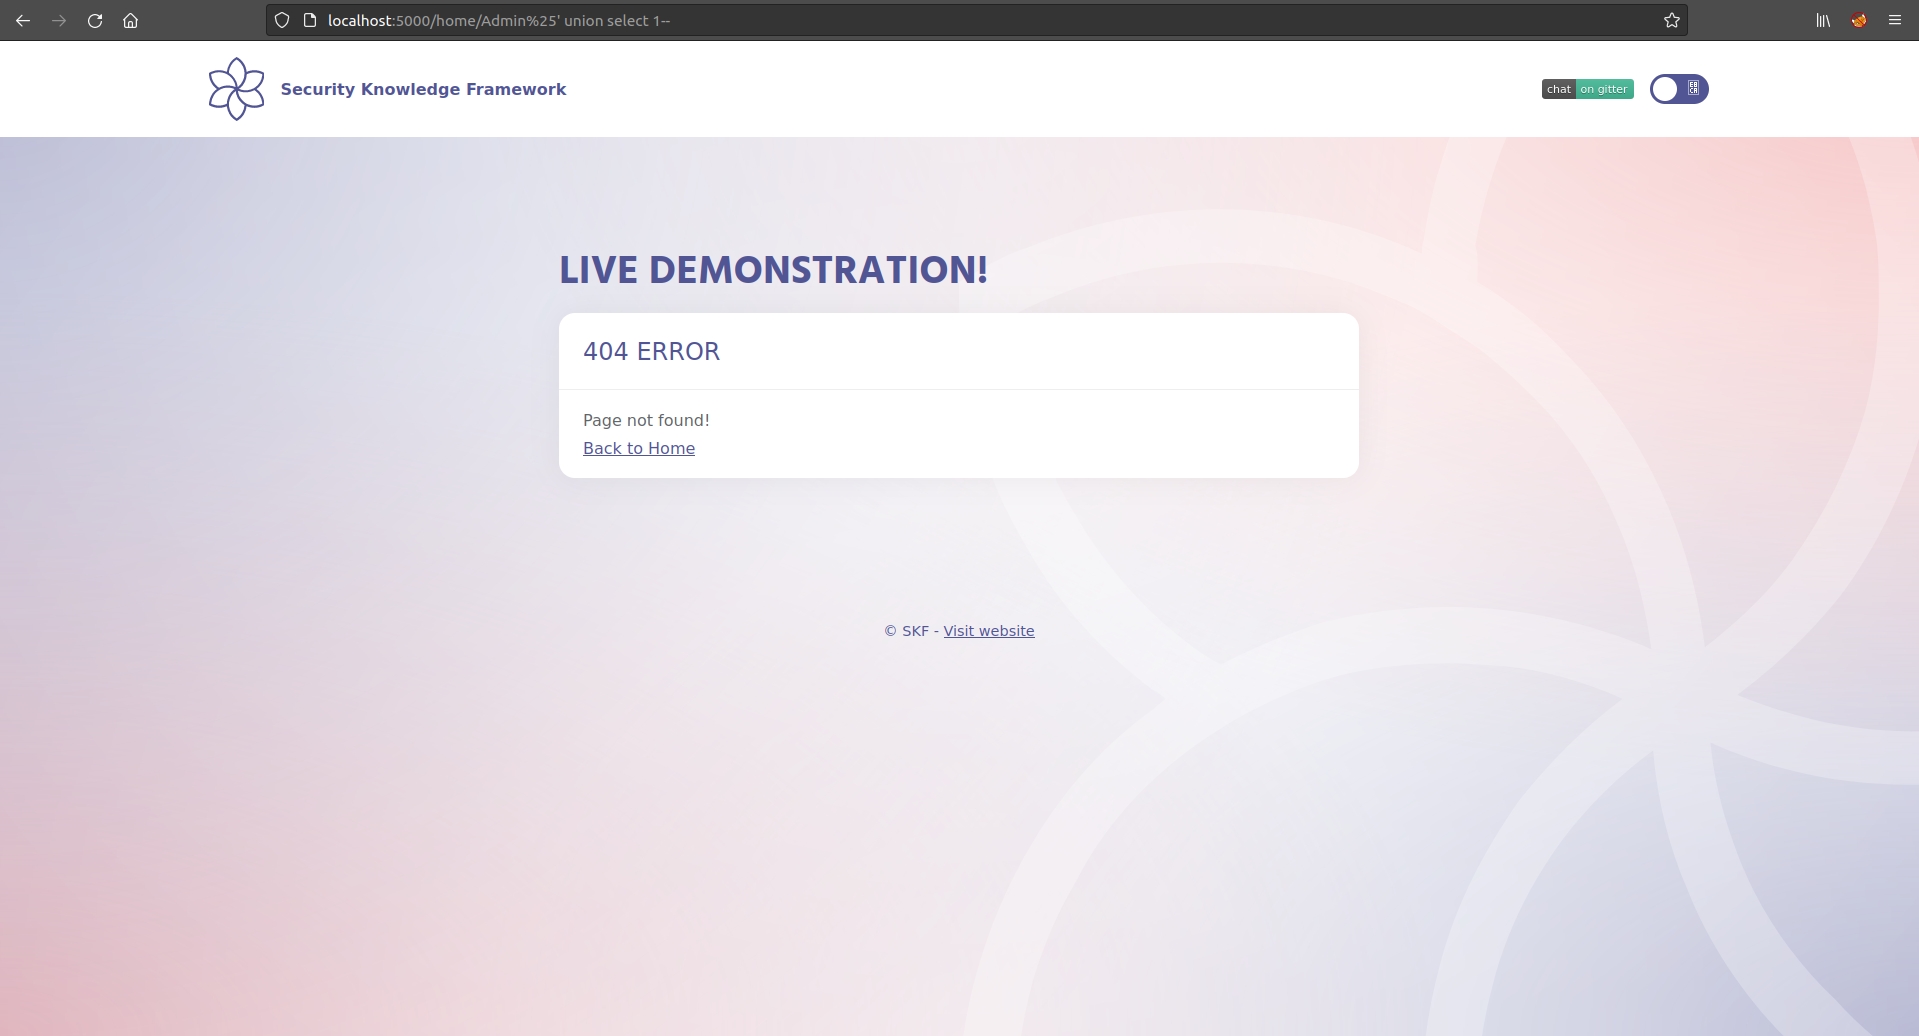
Task: Click the LIVE DEMONSTRATION heading
Action: click(773, 270)
